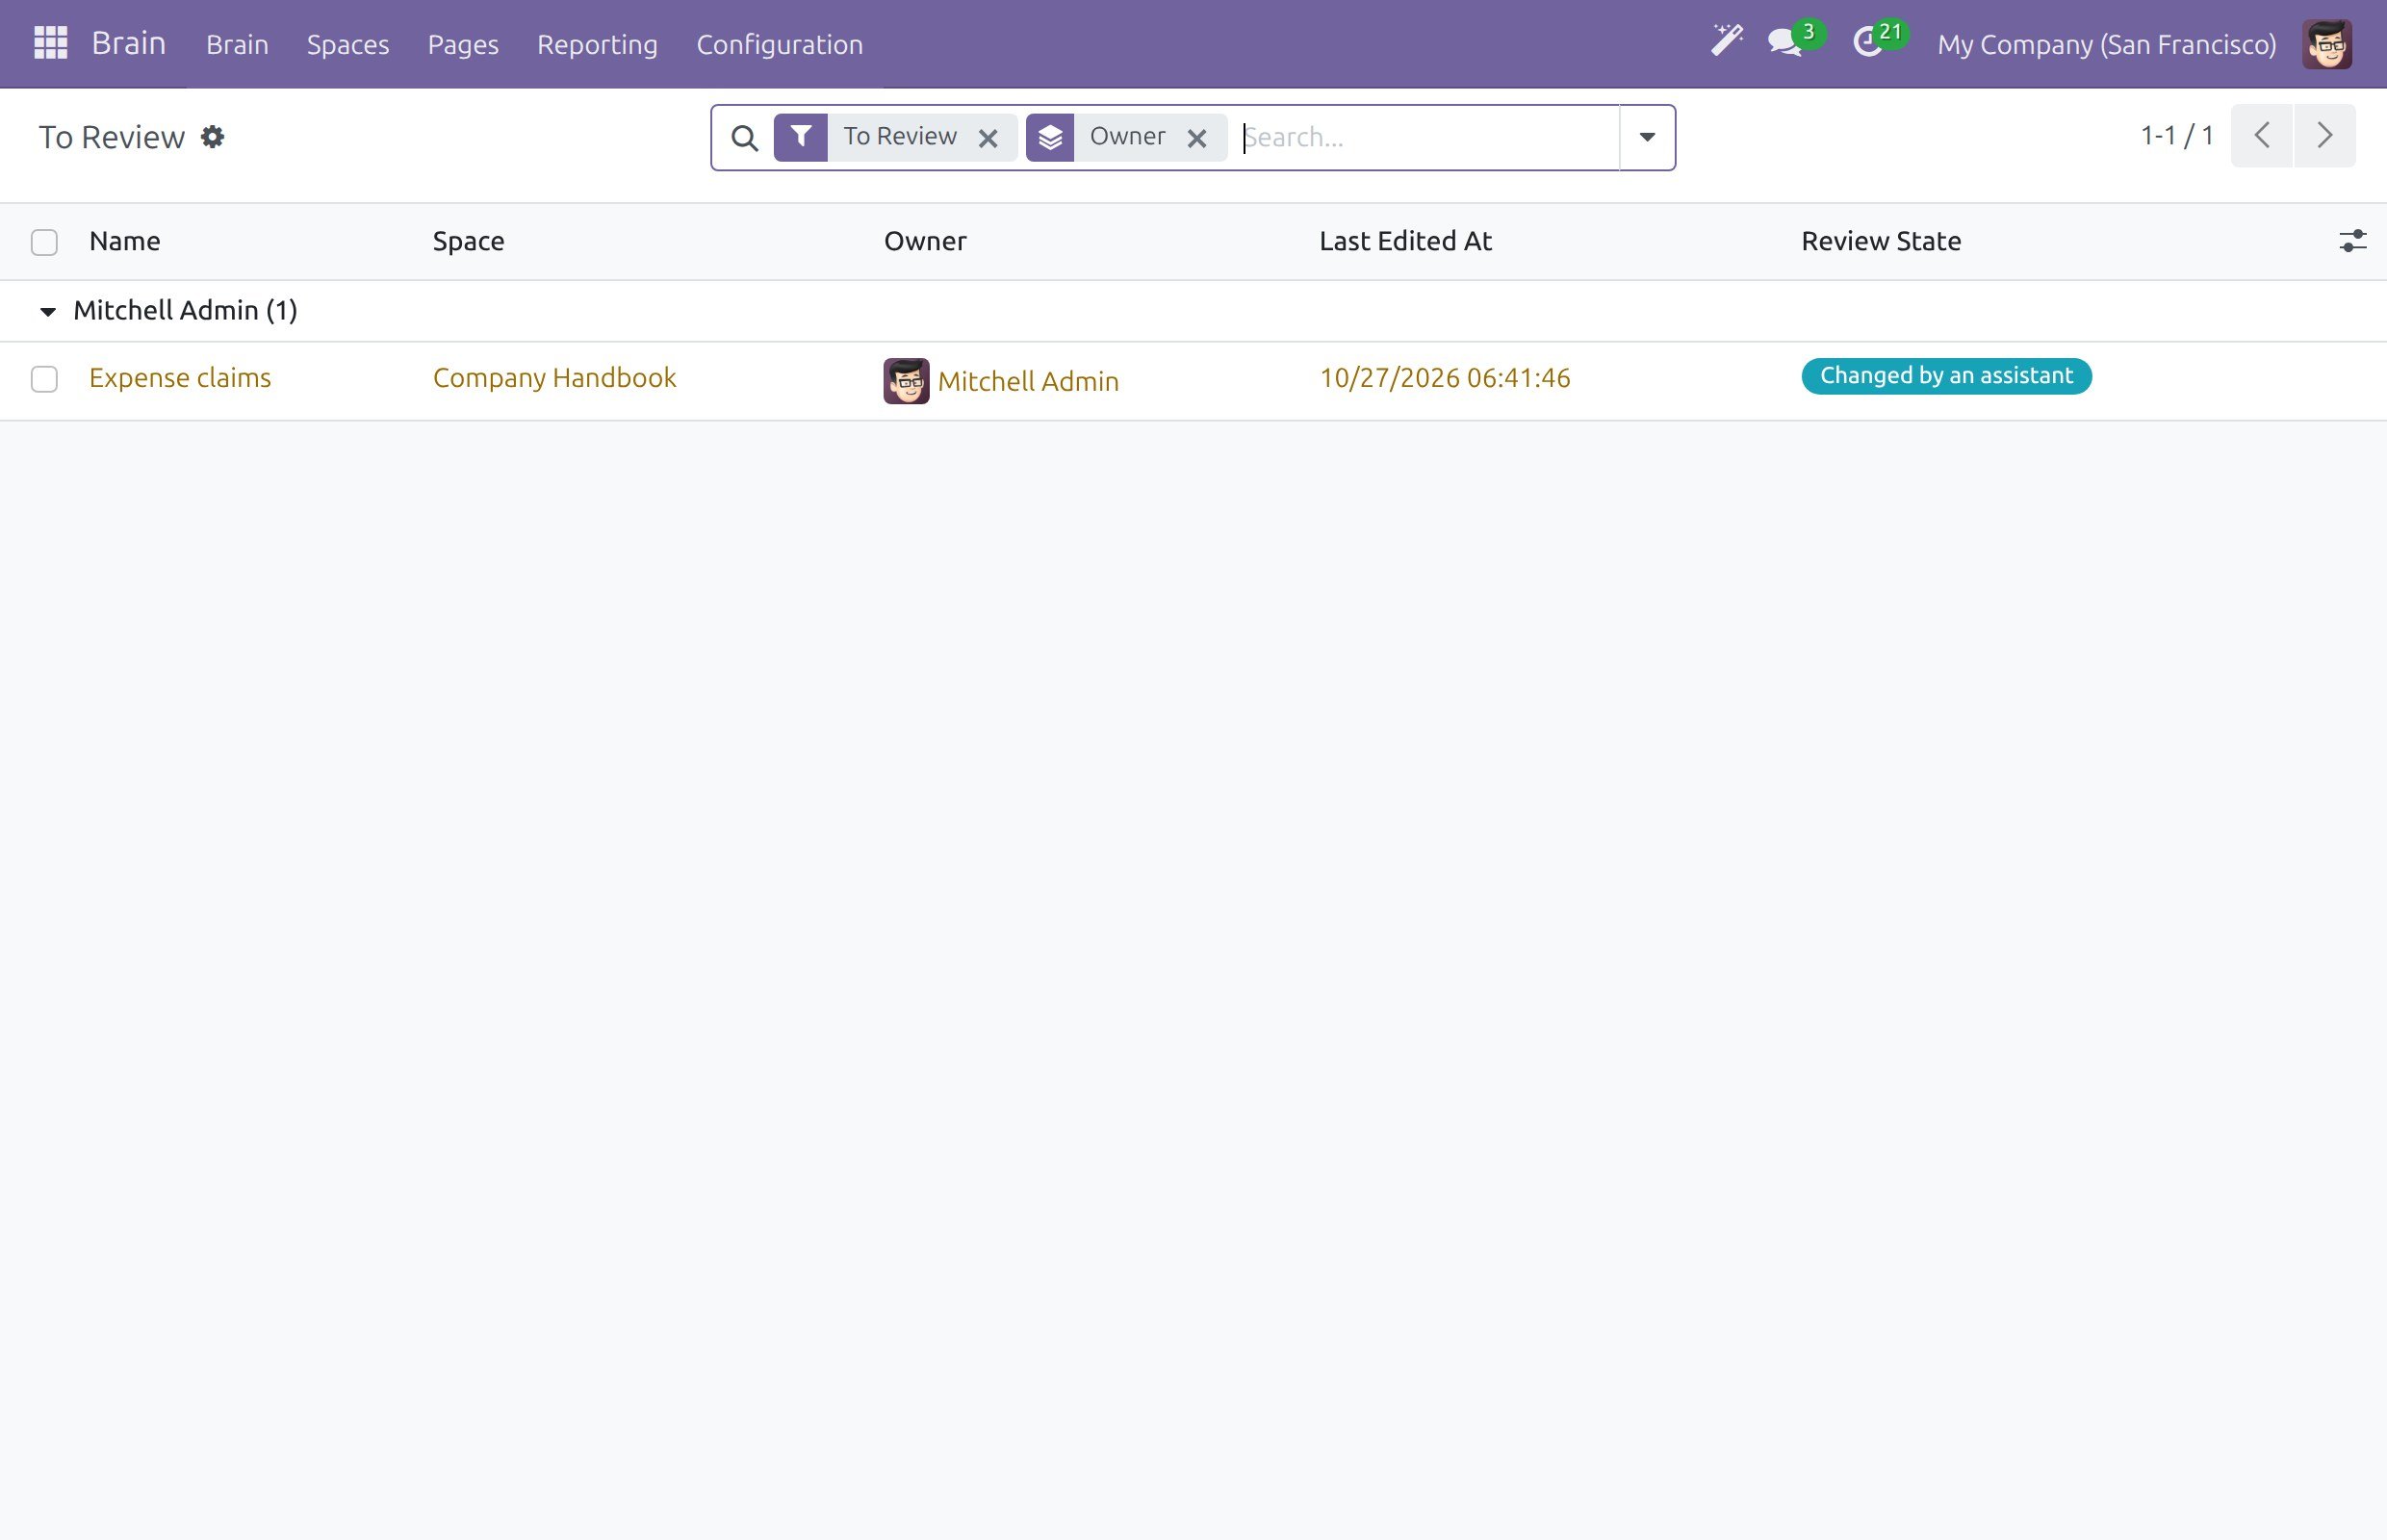Viewport: 2387px width, 1540px height.
Task: Go to previous page arrow
Action: tap(2262, 135)
